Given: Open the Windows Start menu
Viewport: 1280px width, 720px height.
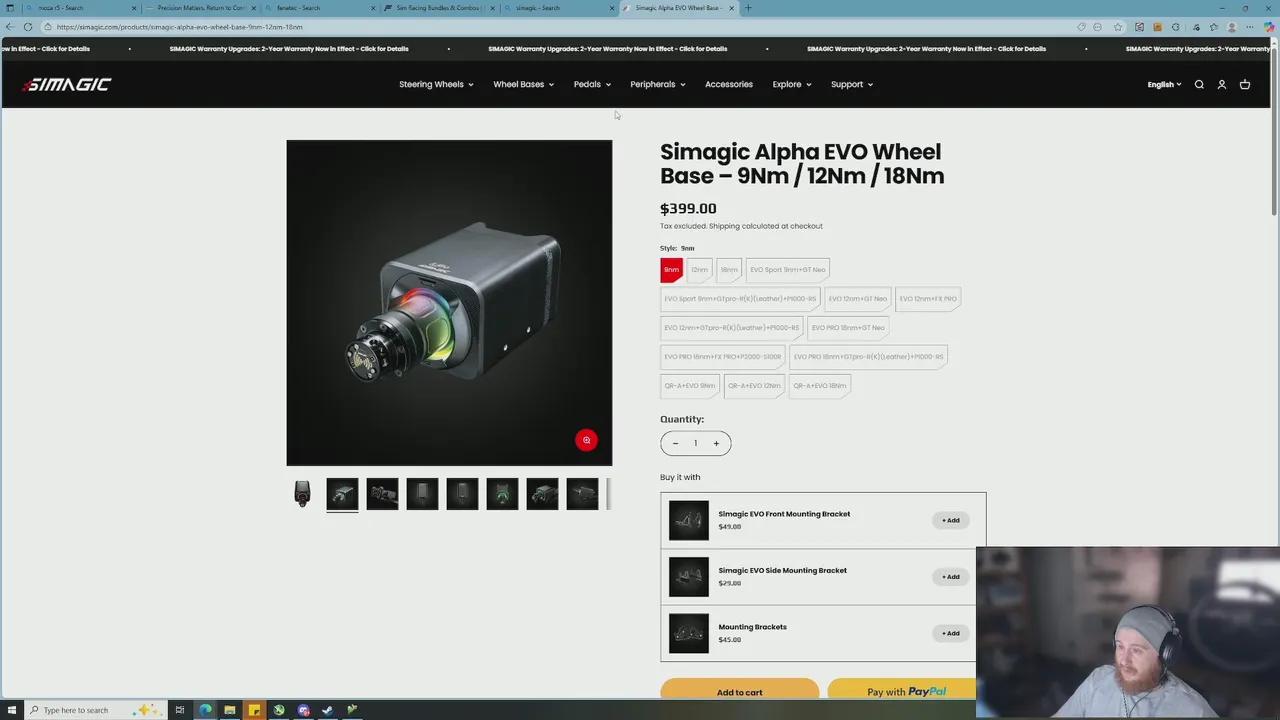Looking at the screenshot, I should pyautogui.click(x=10, y=710).
